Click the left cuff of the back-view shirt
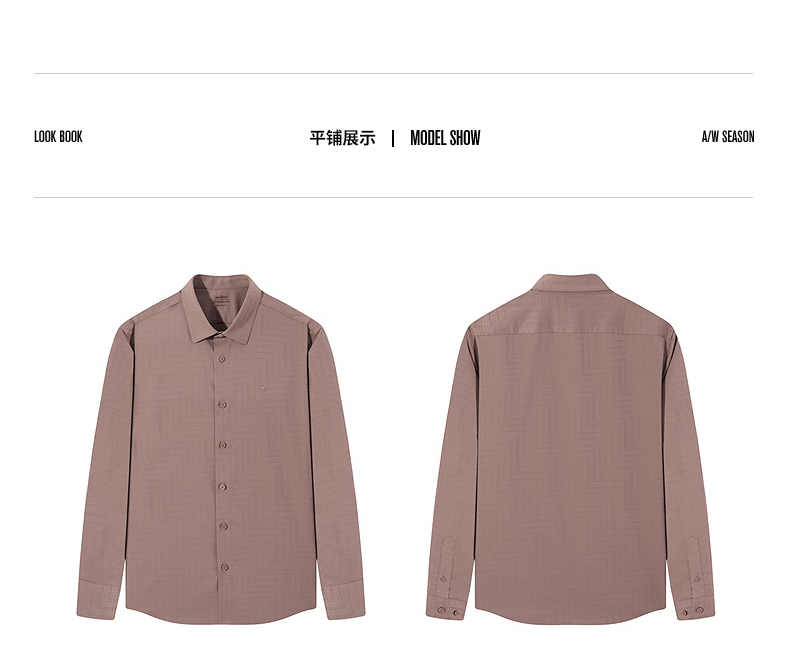The image size is (790, 650). click(445, 608)
